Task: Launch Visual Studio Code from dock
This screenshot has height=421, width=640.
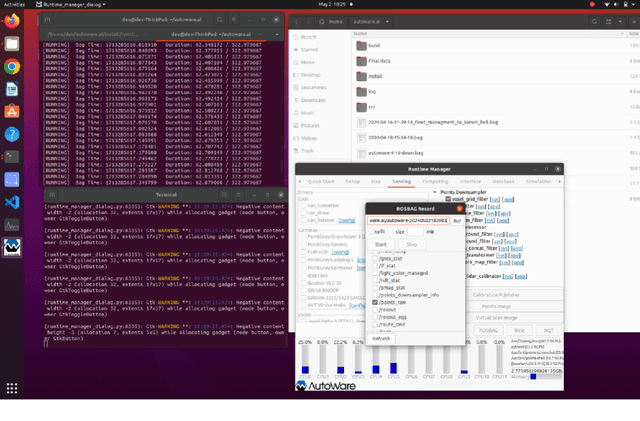Action: coord(12,202)
